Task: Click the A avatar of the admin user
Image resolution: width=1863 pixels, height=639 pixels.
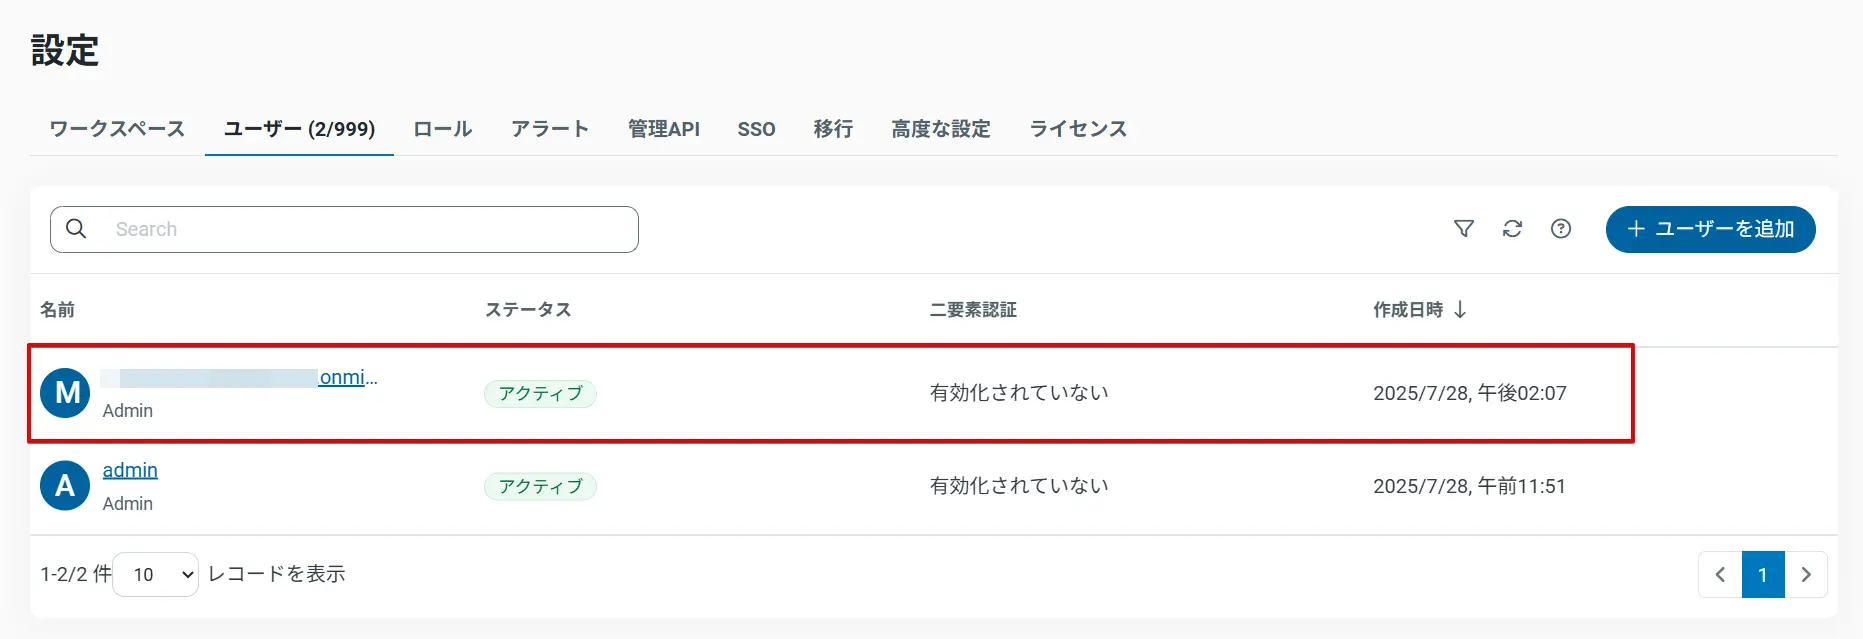Action: pos(64,485)
